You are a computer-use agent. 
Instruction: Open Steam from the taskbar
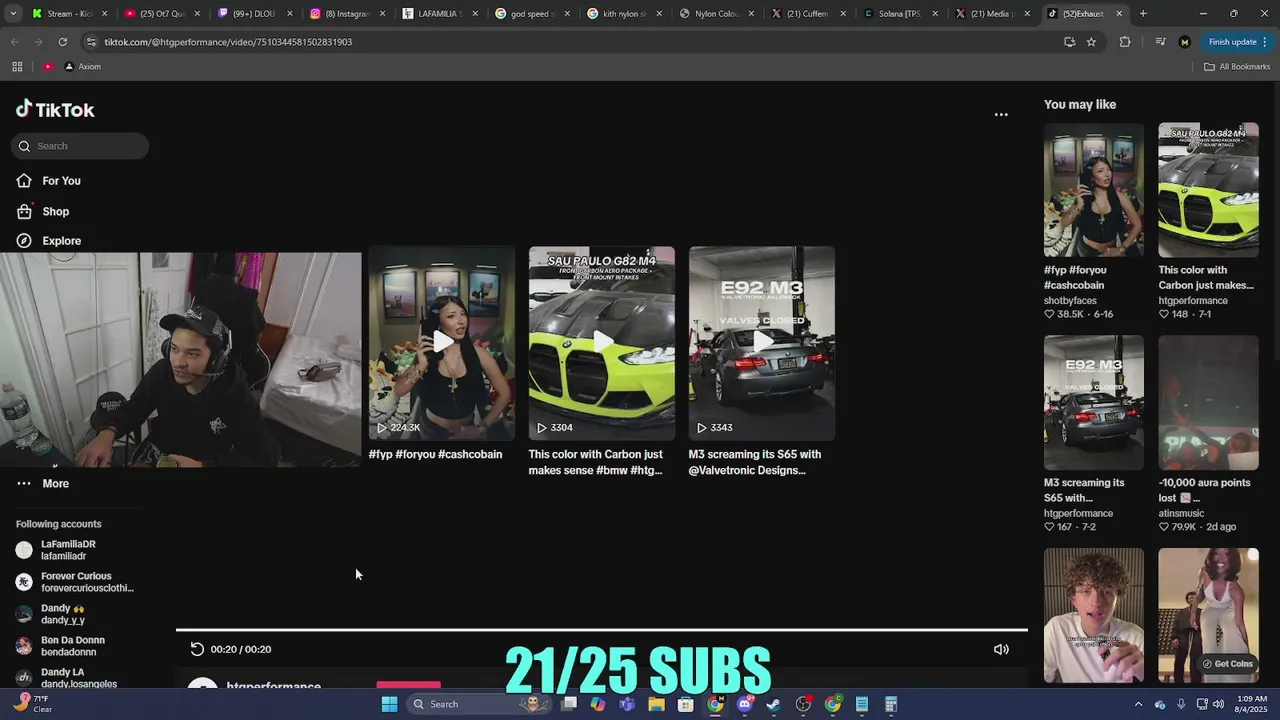773,704
